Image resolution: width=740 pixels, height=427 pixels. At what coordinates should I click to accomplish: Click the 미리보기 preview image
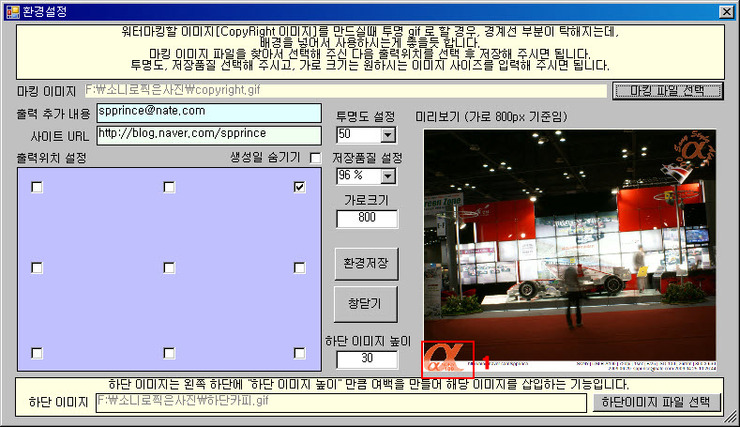point(570,251)
